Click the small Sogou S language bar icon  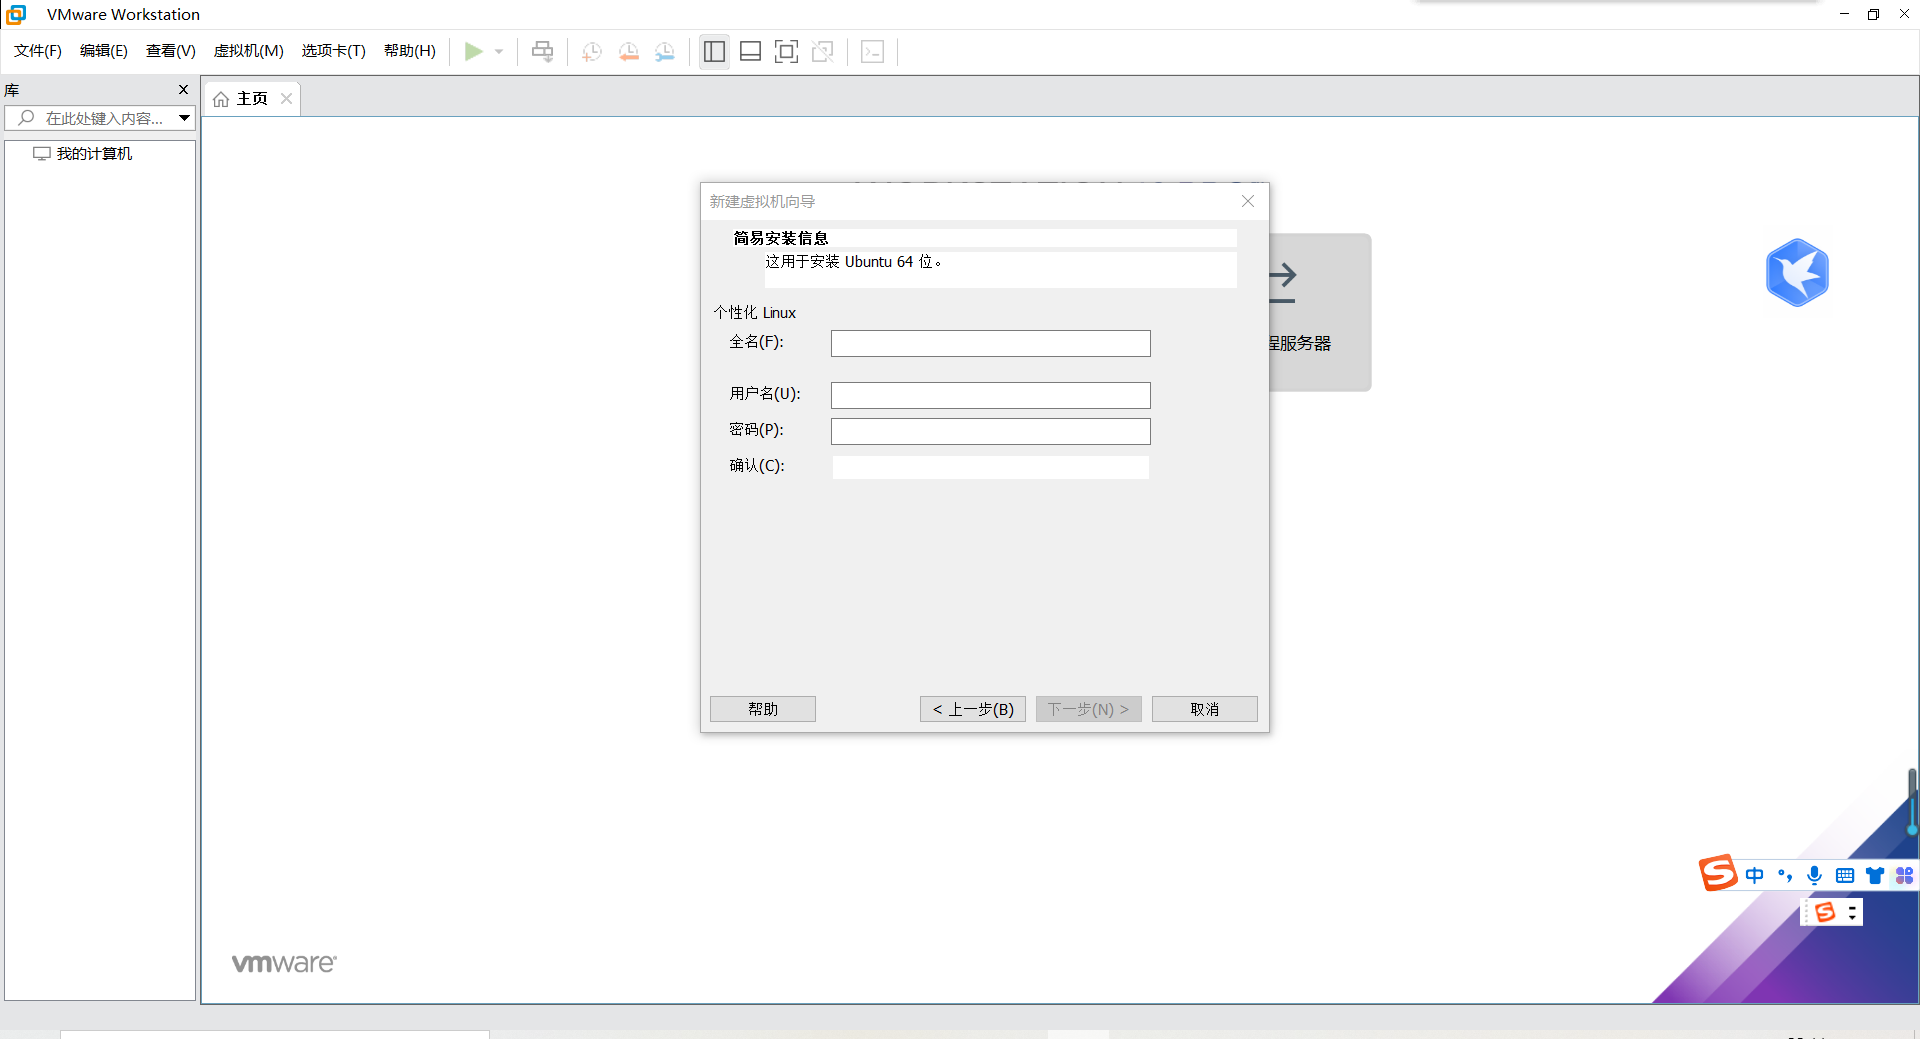click(x=1825, y=912)
